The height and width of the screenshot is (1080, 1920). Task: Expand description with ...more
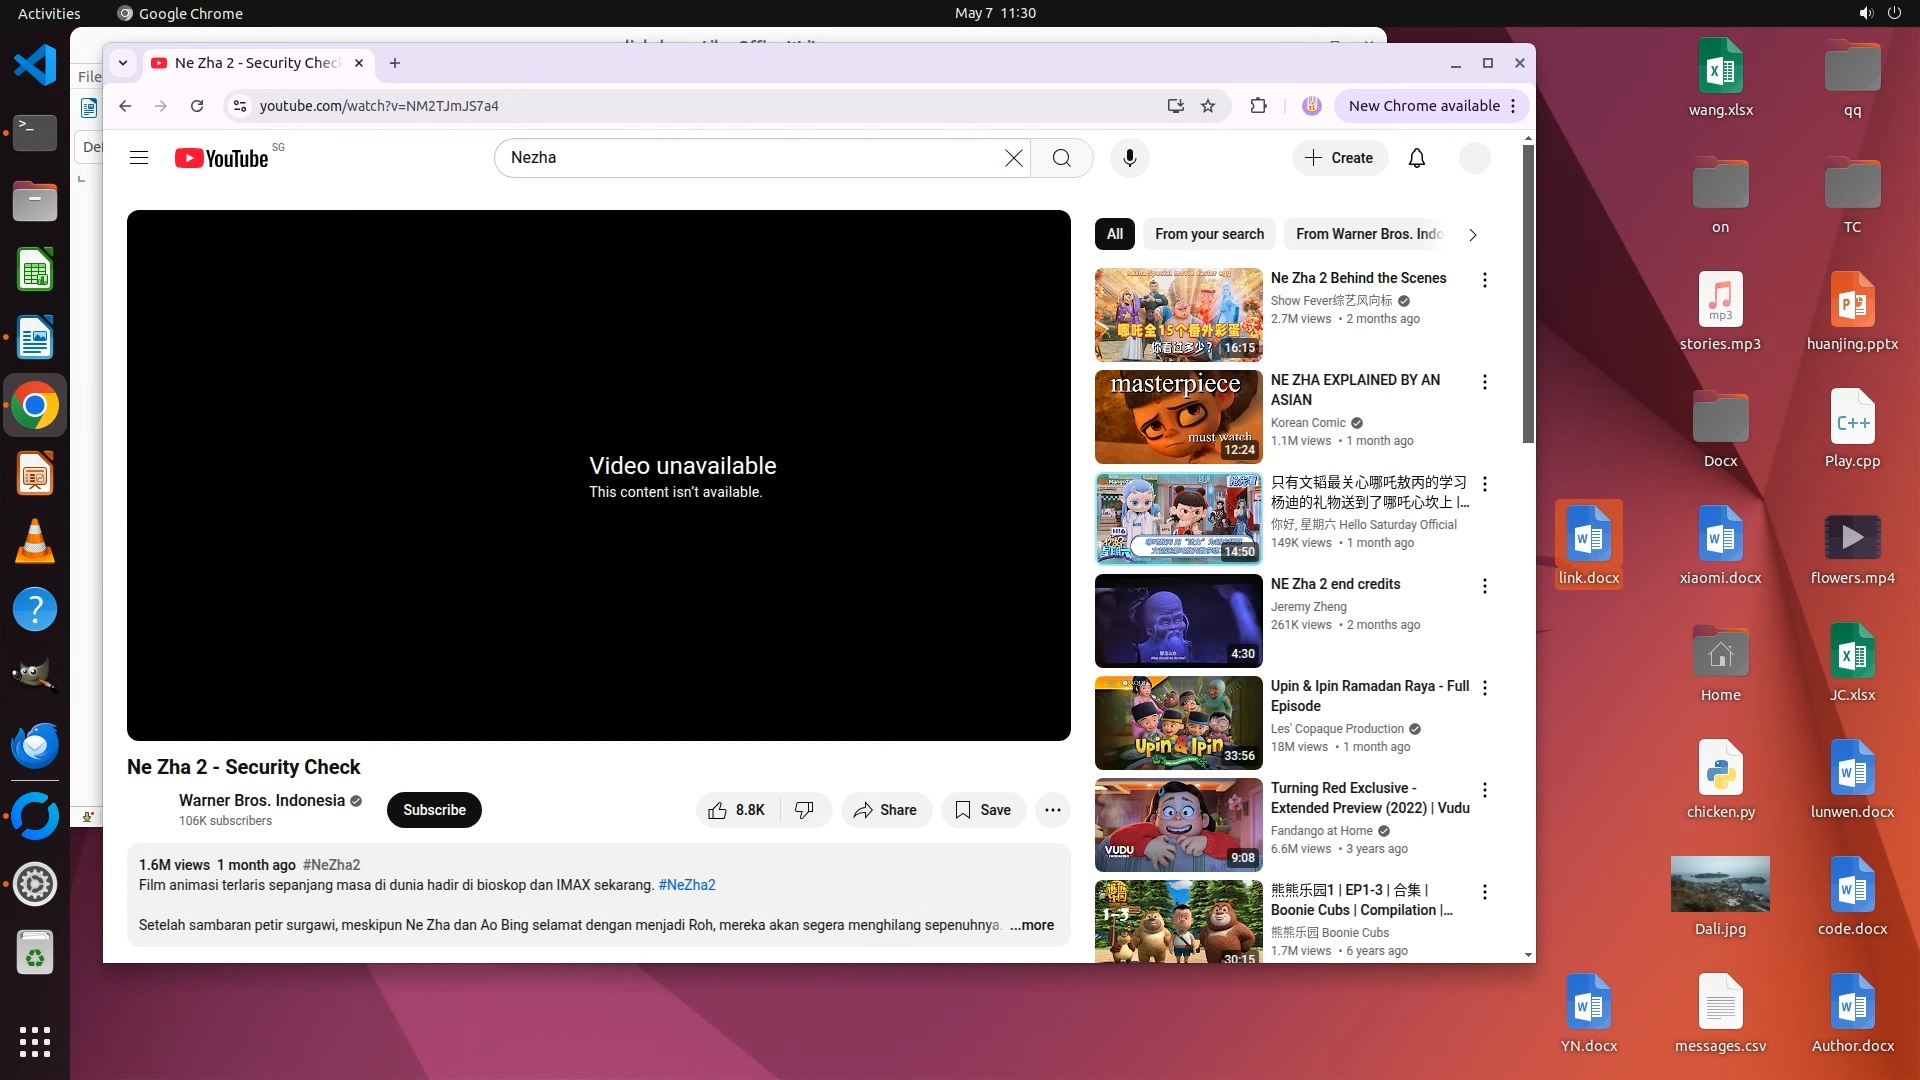pyautogui.click(x=1031, y=925)
